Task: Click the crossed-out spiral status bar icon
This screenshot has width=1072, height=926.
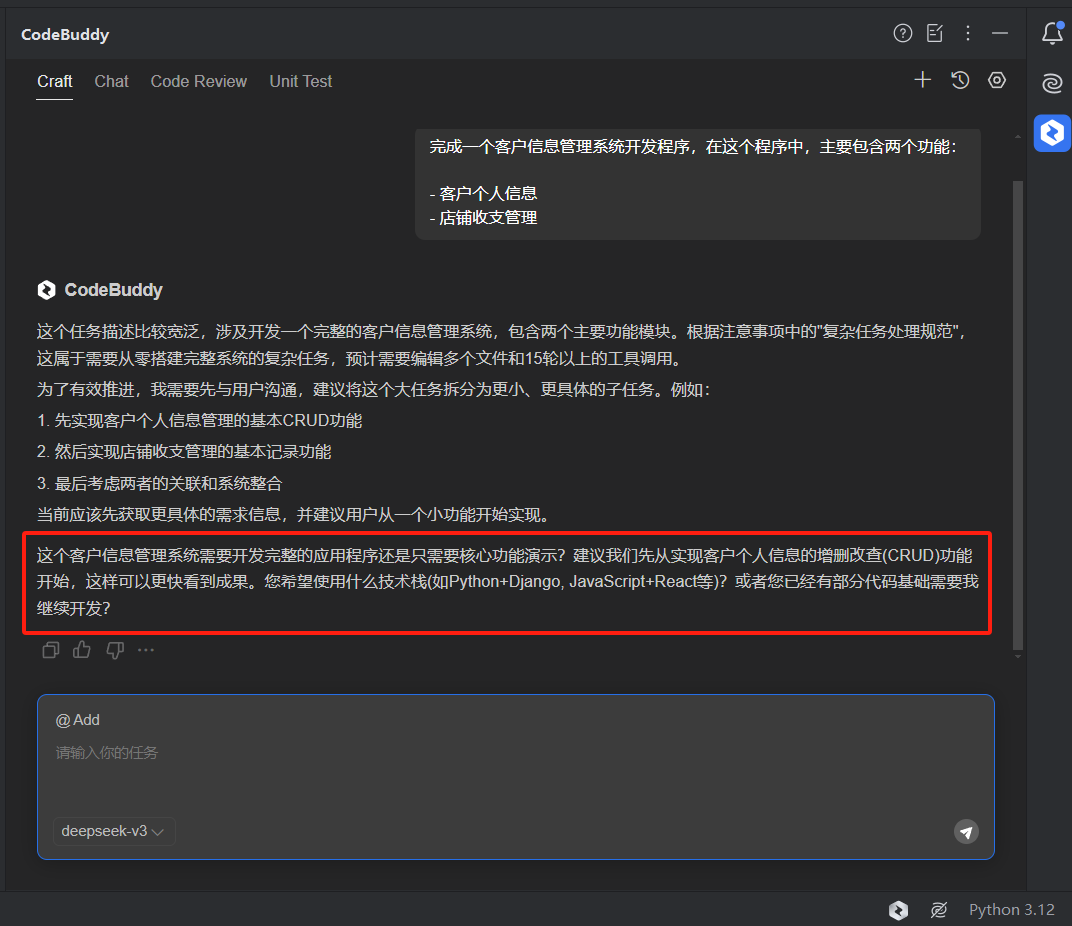Action: coord(939,910)
